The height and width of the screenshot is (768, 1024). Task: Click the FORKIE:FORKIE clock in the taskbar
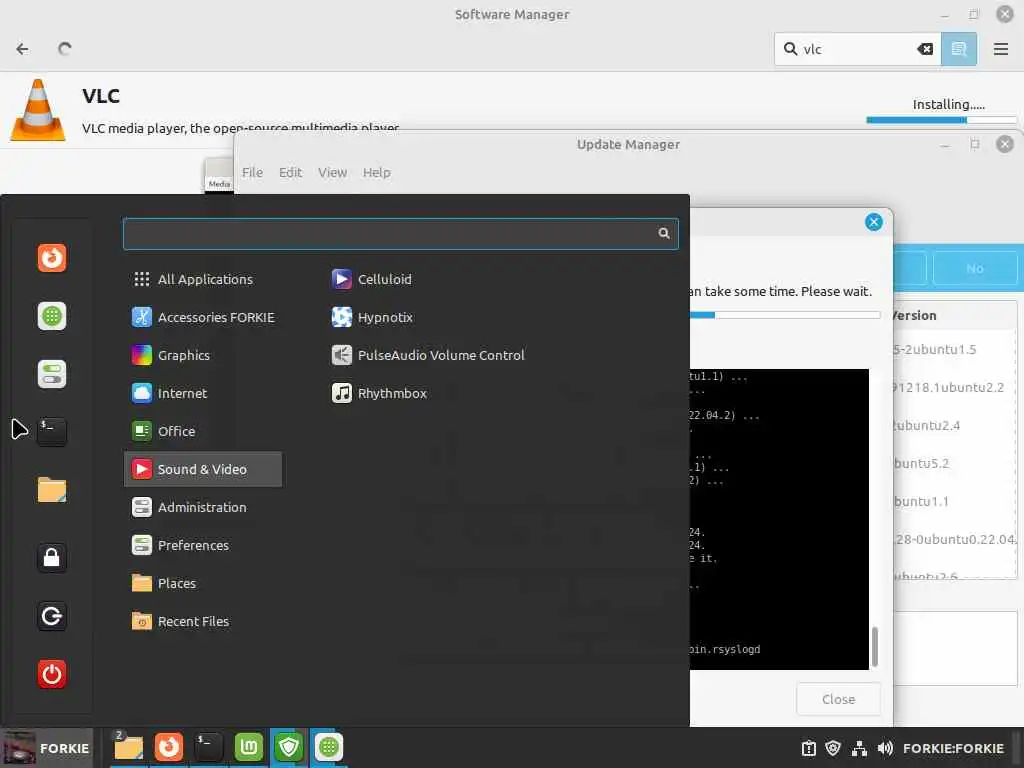pos(953,748)
